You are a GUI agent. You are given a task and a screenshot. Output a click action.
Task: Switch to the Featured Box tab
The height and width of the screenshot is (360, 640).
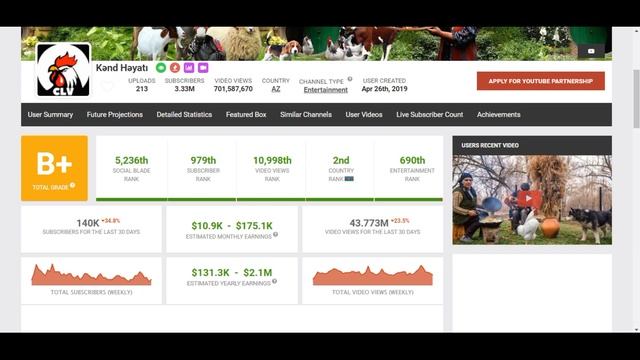[x=246, y=115]
